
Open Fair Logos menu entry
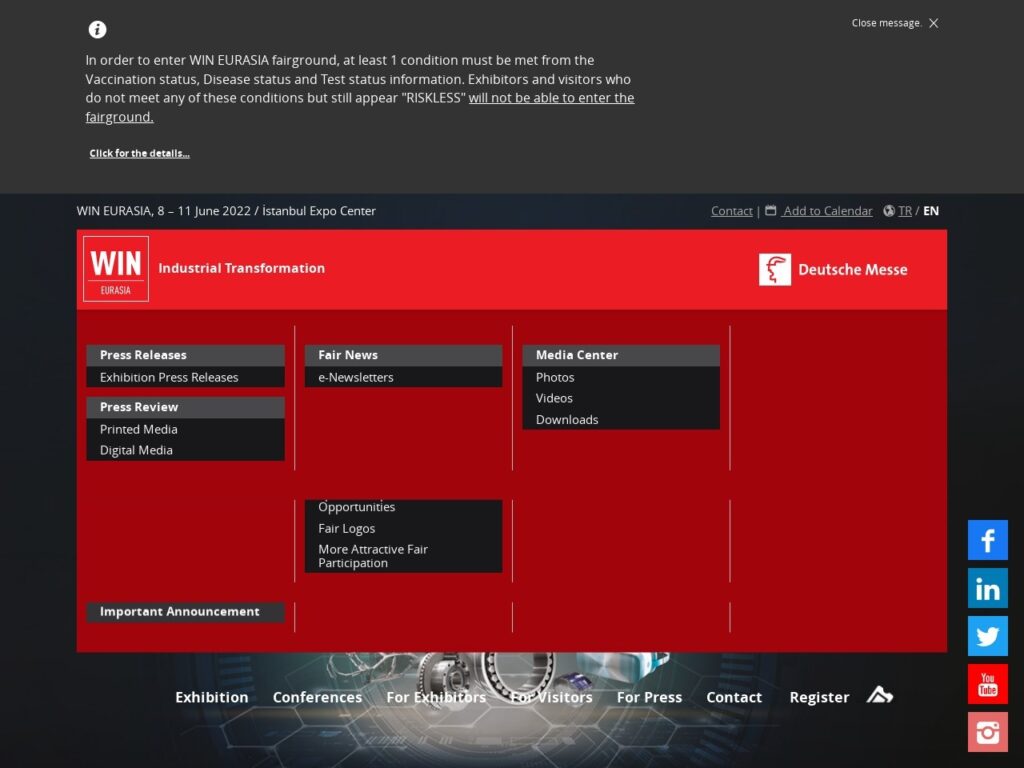(x=404, y=528)
